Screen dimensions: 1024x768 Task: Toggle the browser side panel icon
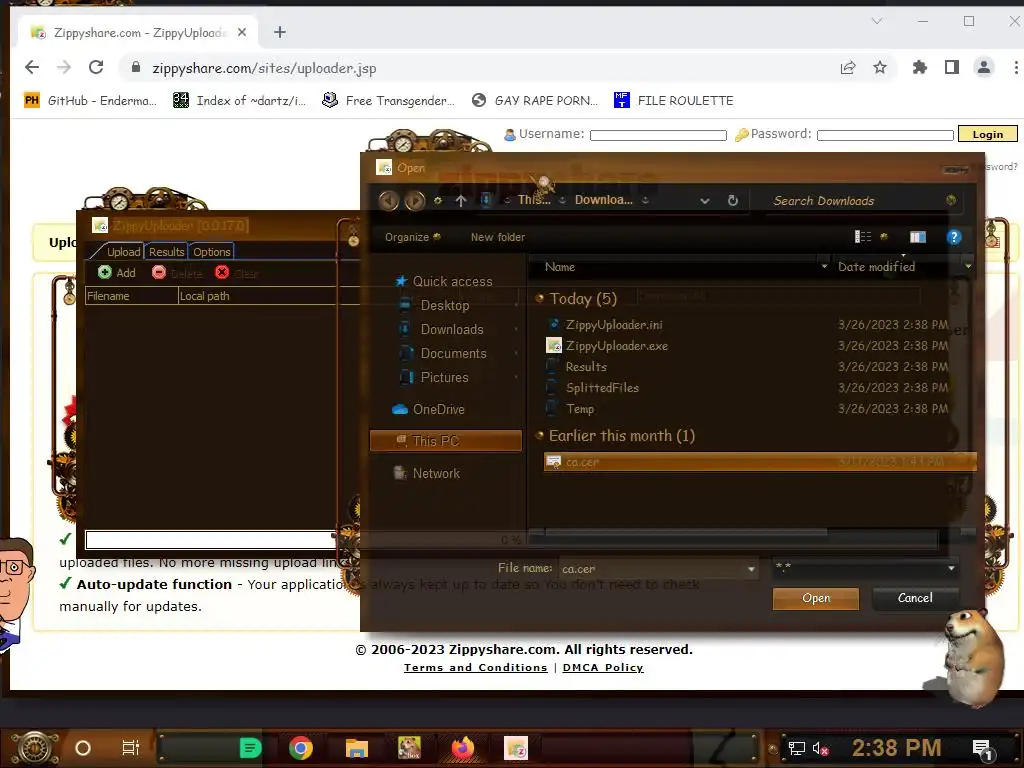(952, 67)
